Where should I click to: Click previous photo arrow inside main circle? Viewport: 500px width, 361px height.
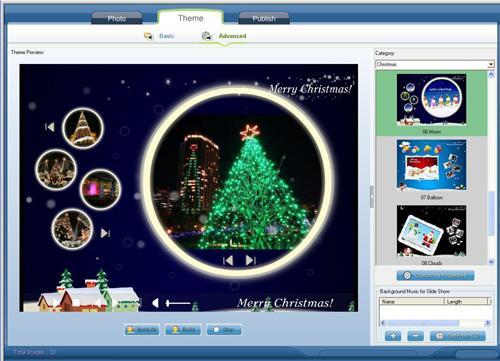coord(228,260)
